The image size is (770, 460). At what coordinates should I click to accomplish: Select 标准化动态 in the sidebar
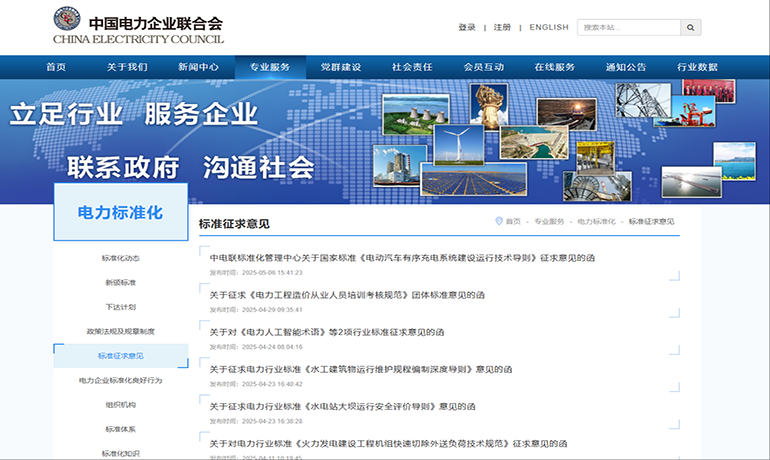click(121, 258)
